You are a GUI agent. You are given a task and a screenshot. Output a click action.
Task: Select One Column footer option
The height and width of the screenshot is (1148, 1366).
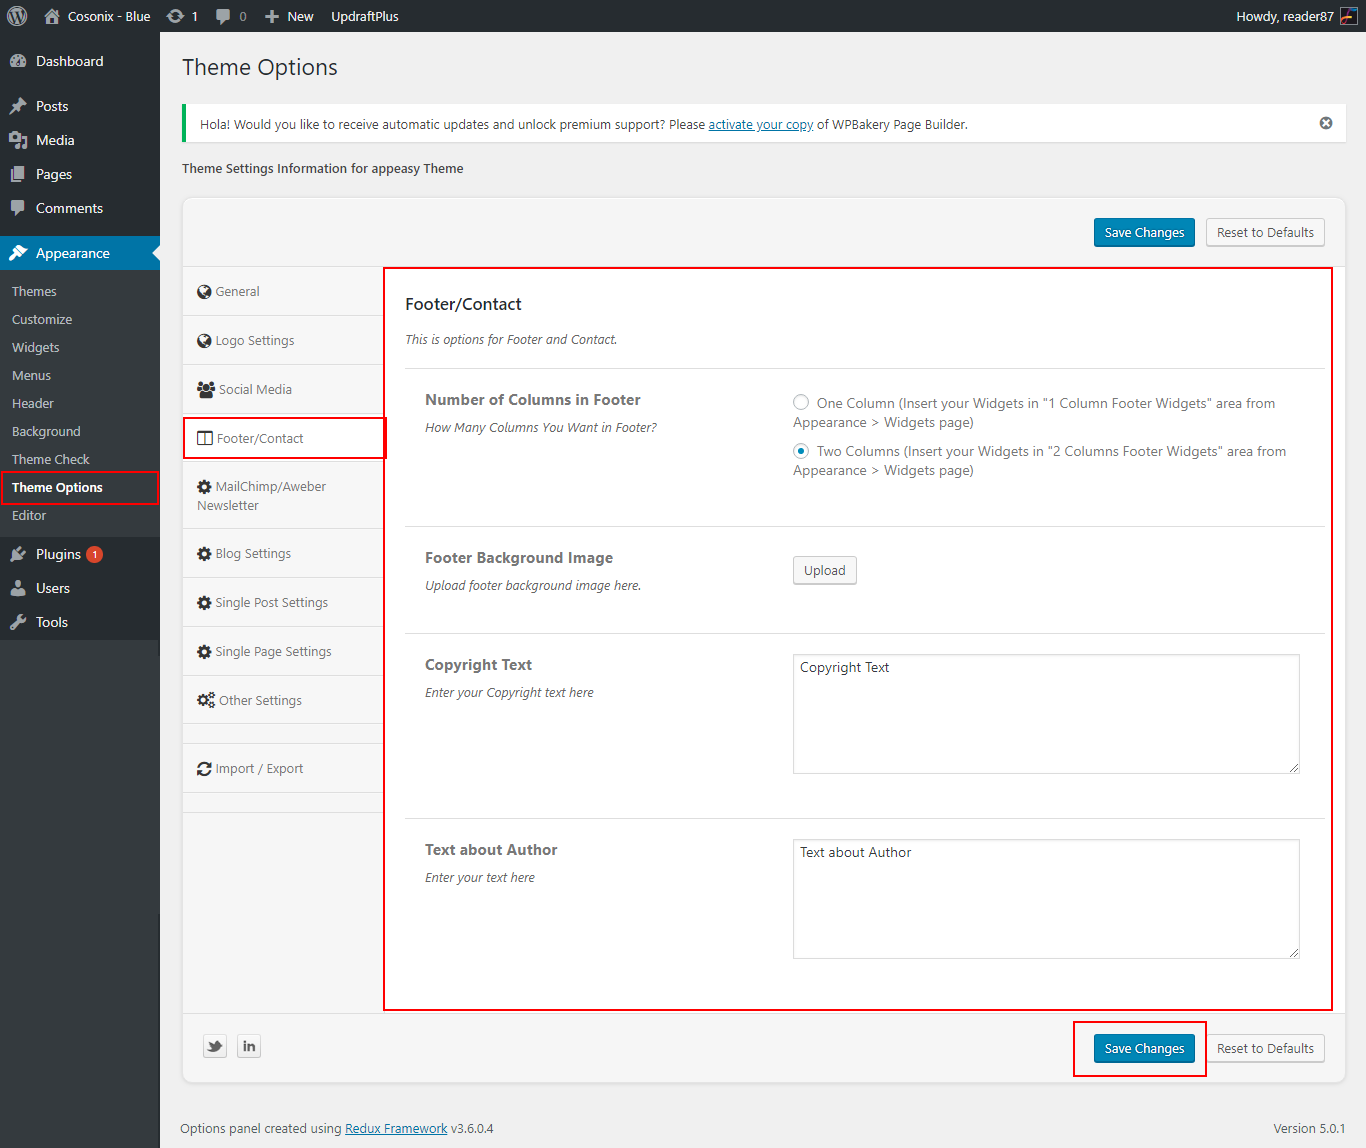pos(801,403)
